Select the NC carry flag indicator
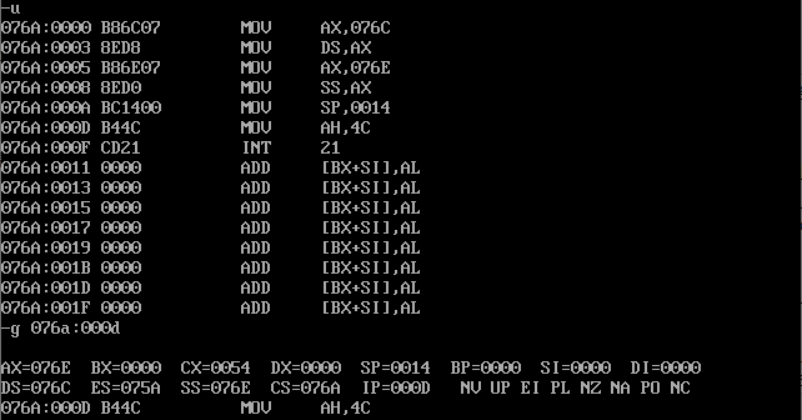Screen dimensions: 802x420 pos(680,388)
